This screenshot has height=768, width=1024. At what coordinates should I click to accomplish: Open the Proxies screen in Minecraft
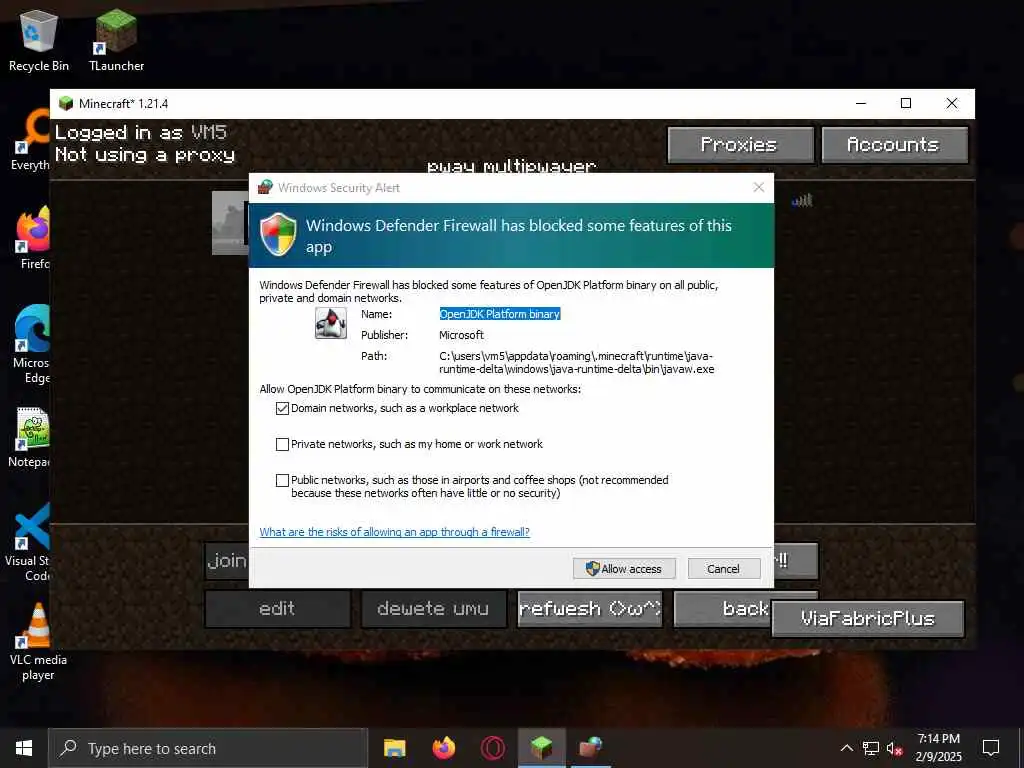[740, 144]
